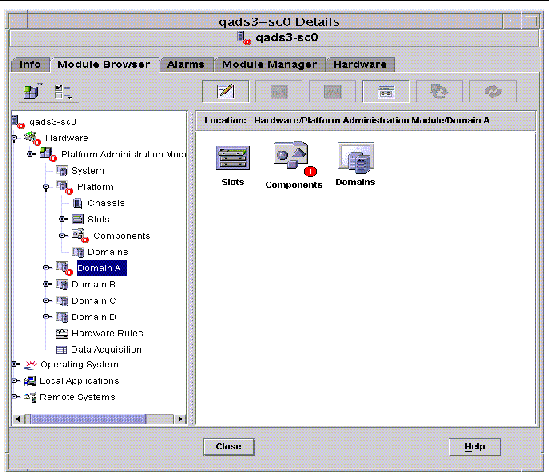
Task: Expand the Components tree node
Action: pos(63,236)
